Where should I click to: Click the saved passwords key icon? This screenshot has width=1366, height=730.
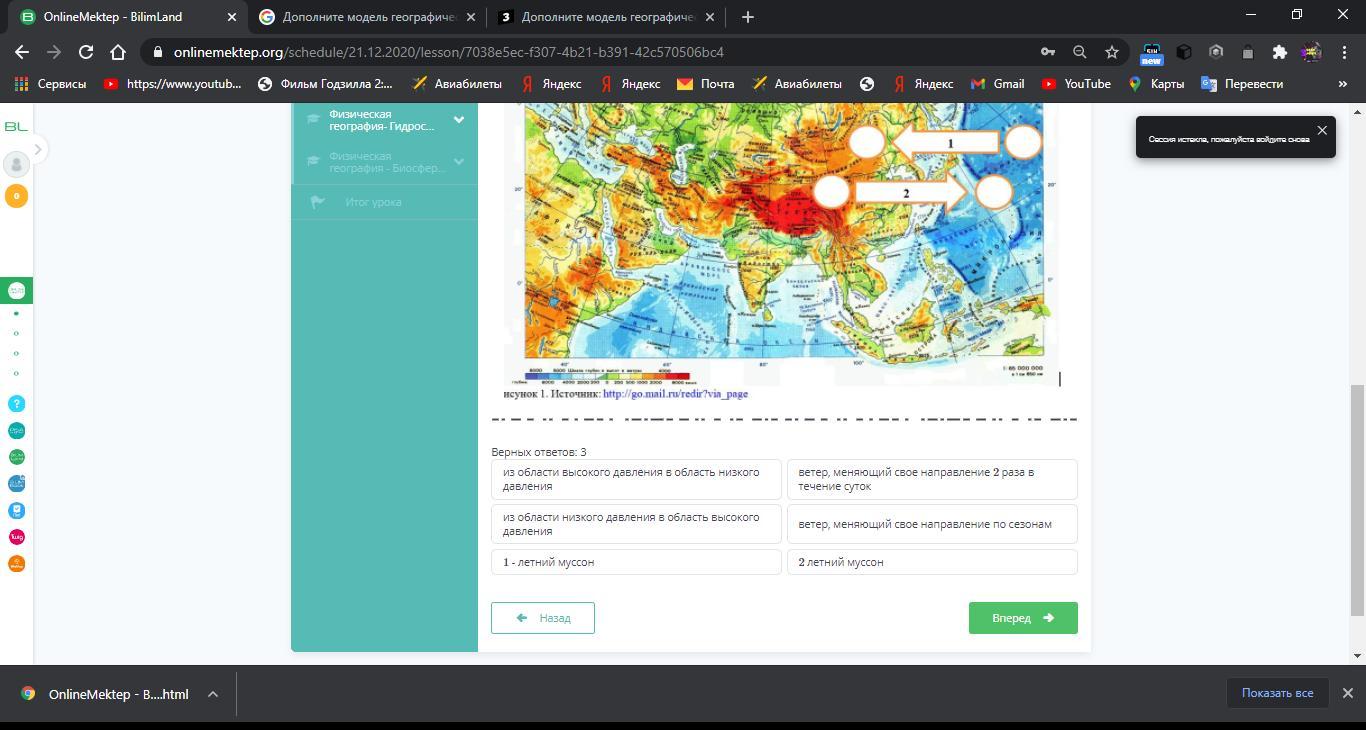(1047, 52)
